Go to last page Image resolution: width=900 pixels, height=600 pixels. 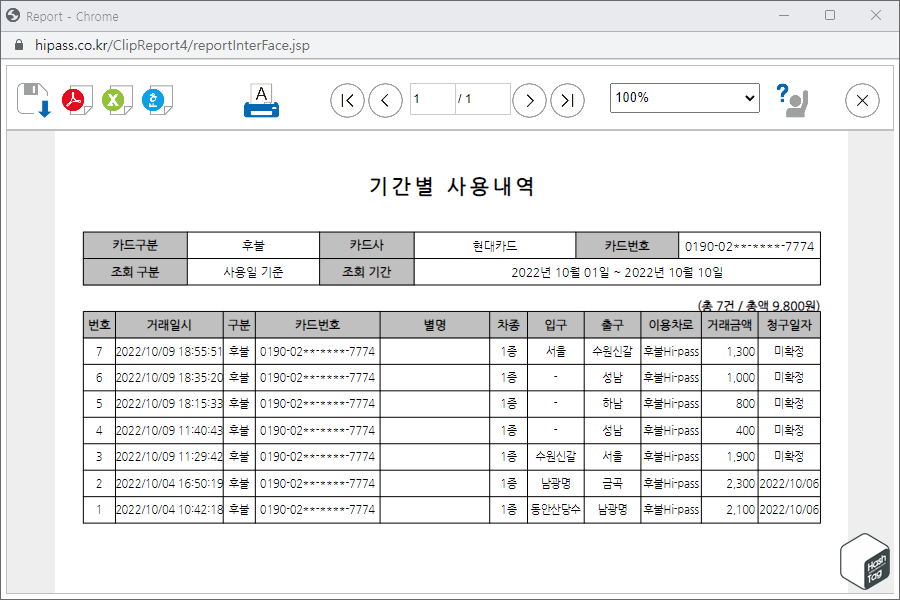[567, 100]
